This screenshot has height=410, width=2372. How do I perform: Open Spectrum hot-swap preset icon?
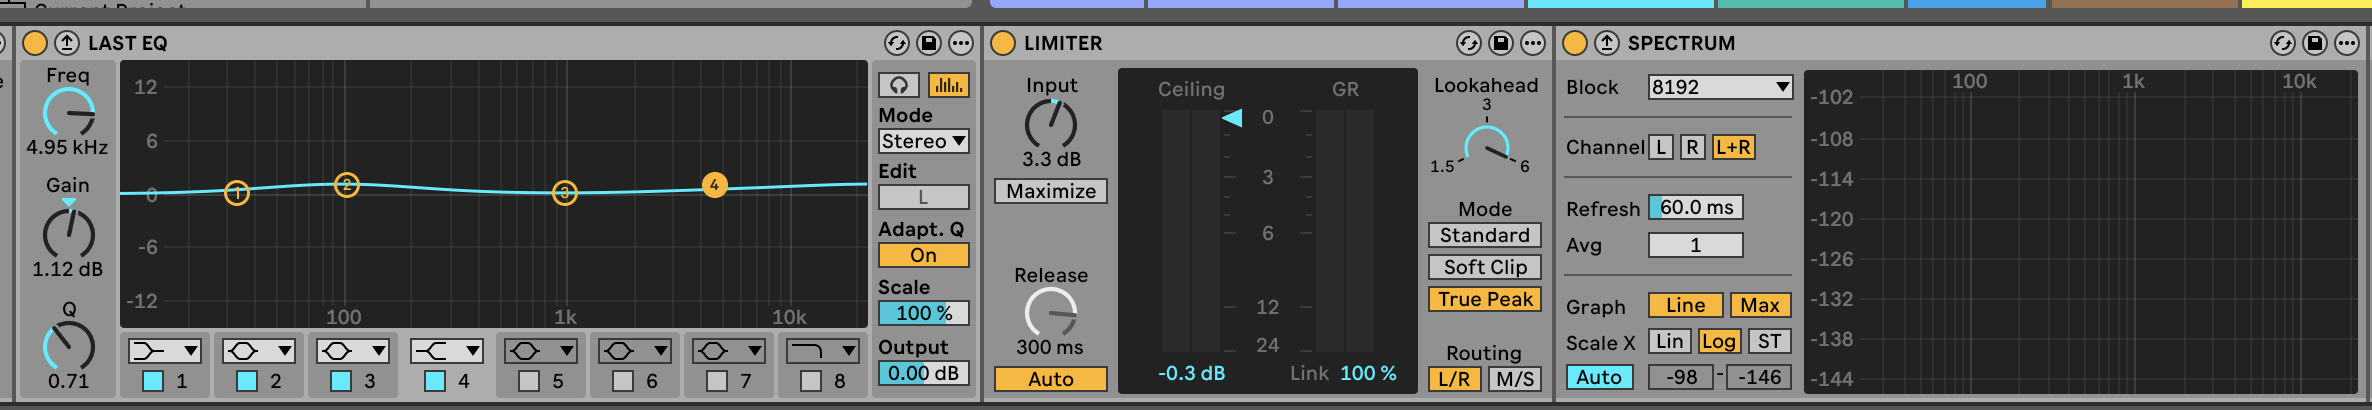(x=2283, y=43)
